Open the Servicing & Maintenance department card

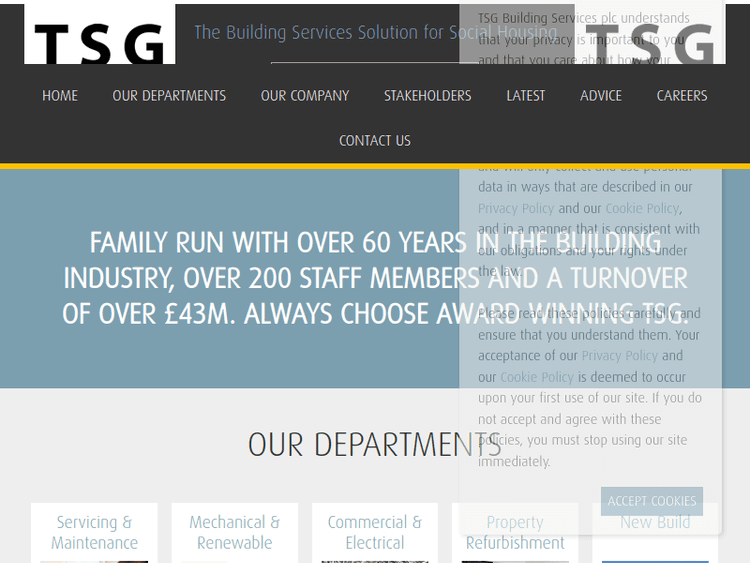click(x=94, y=532)
